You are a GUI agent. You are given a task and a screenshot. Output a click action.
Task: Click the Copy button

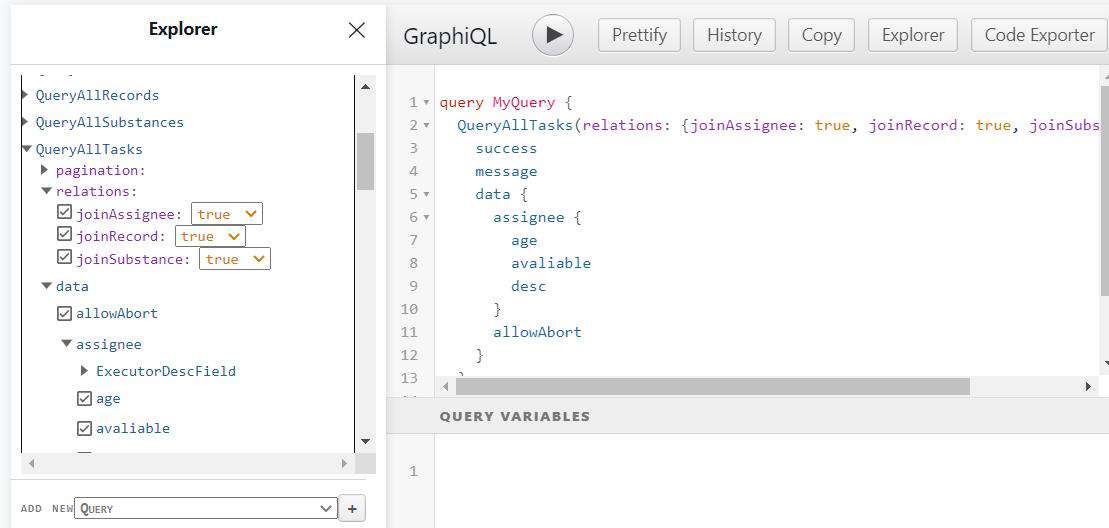[821, 35]
